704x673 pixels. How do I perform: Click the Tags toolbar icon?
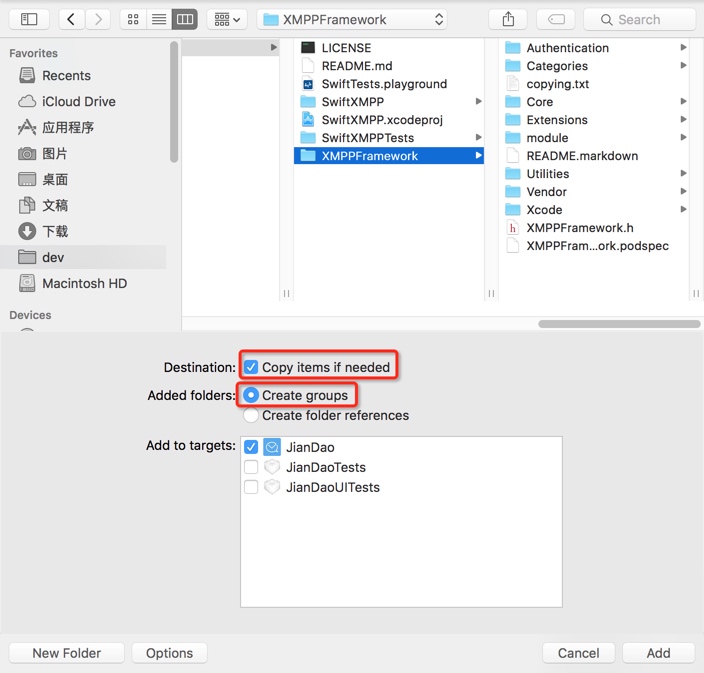pyautogui.click(x=556, y=19)
